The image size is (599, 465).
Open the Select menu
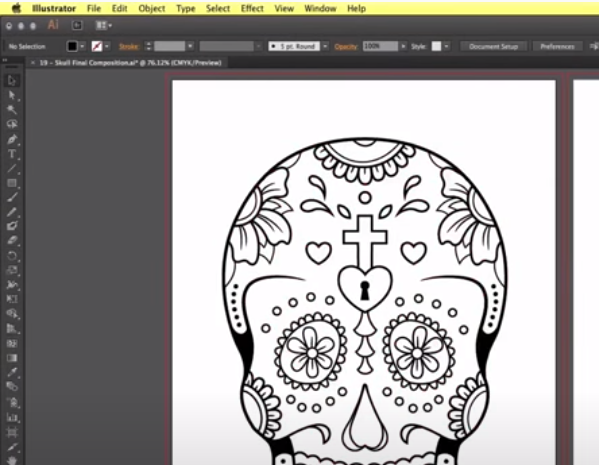(x=218, y=8)
